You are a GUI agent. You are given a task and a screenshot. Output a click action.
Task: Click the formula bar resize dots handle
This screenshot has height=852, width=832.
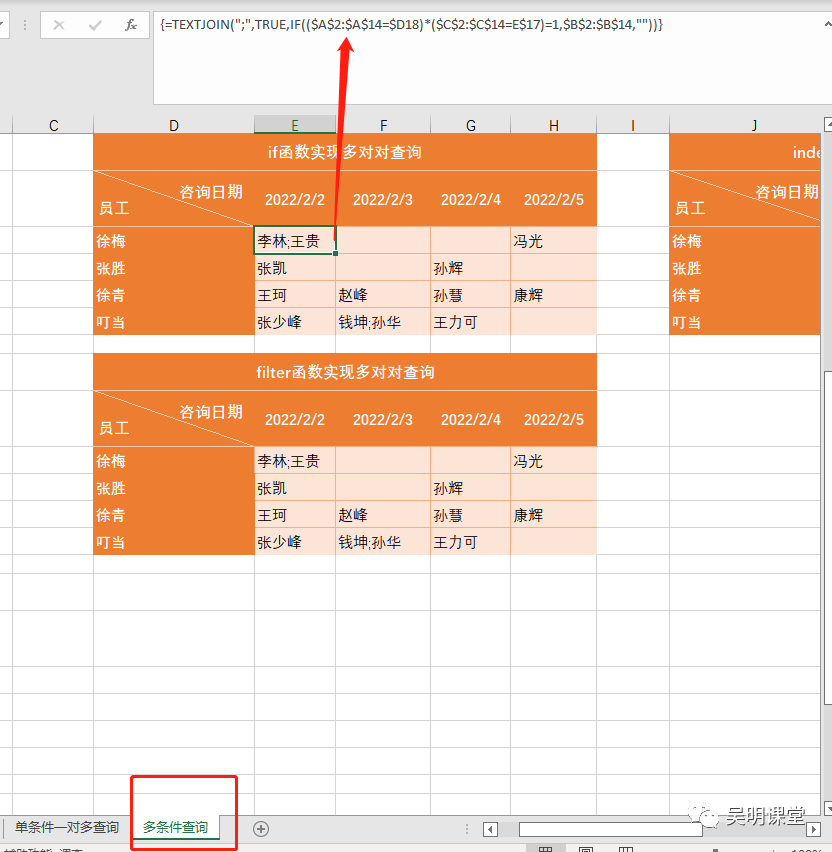[24, 25]
